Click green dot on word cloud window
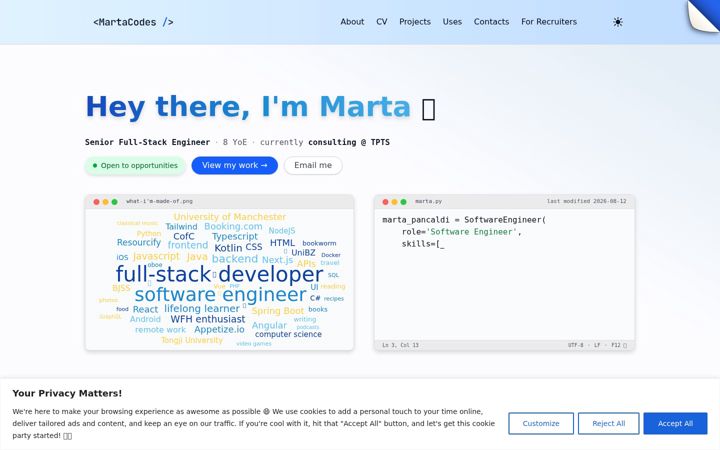 coord(115,202)
